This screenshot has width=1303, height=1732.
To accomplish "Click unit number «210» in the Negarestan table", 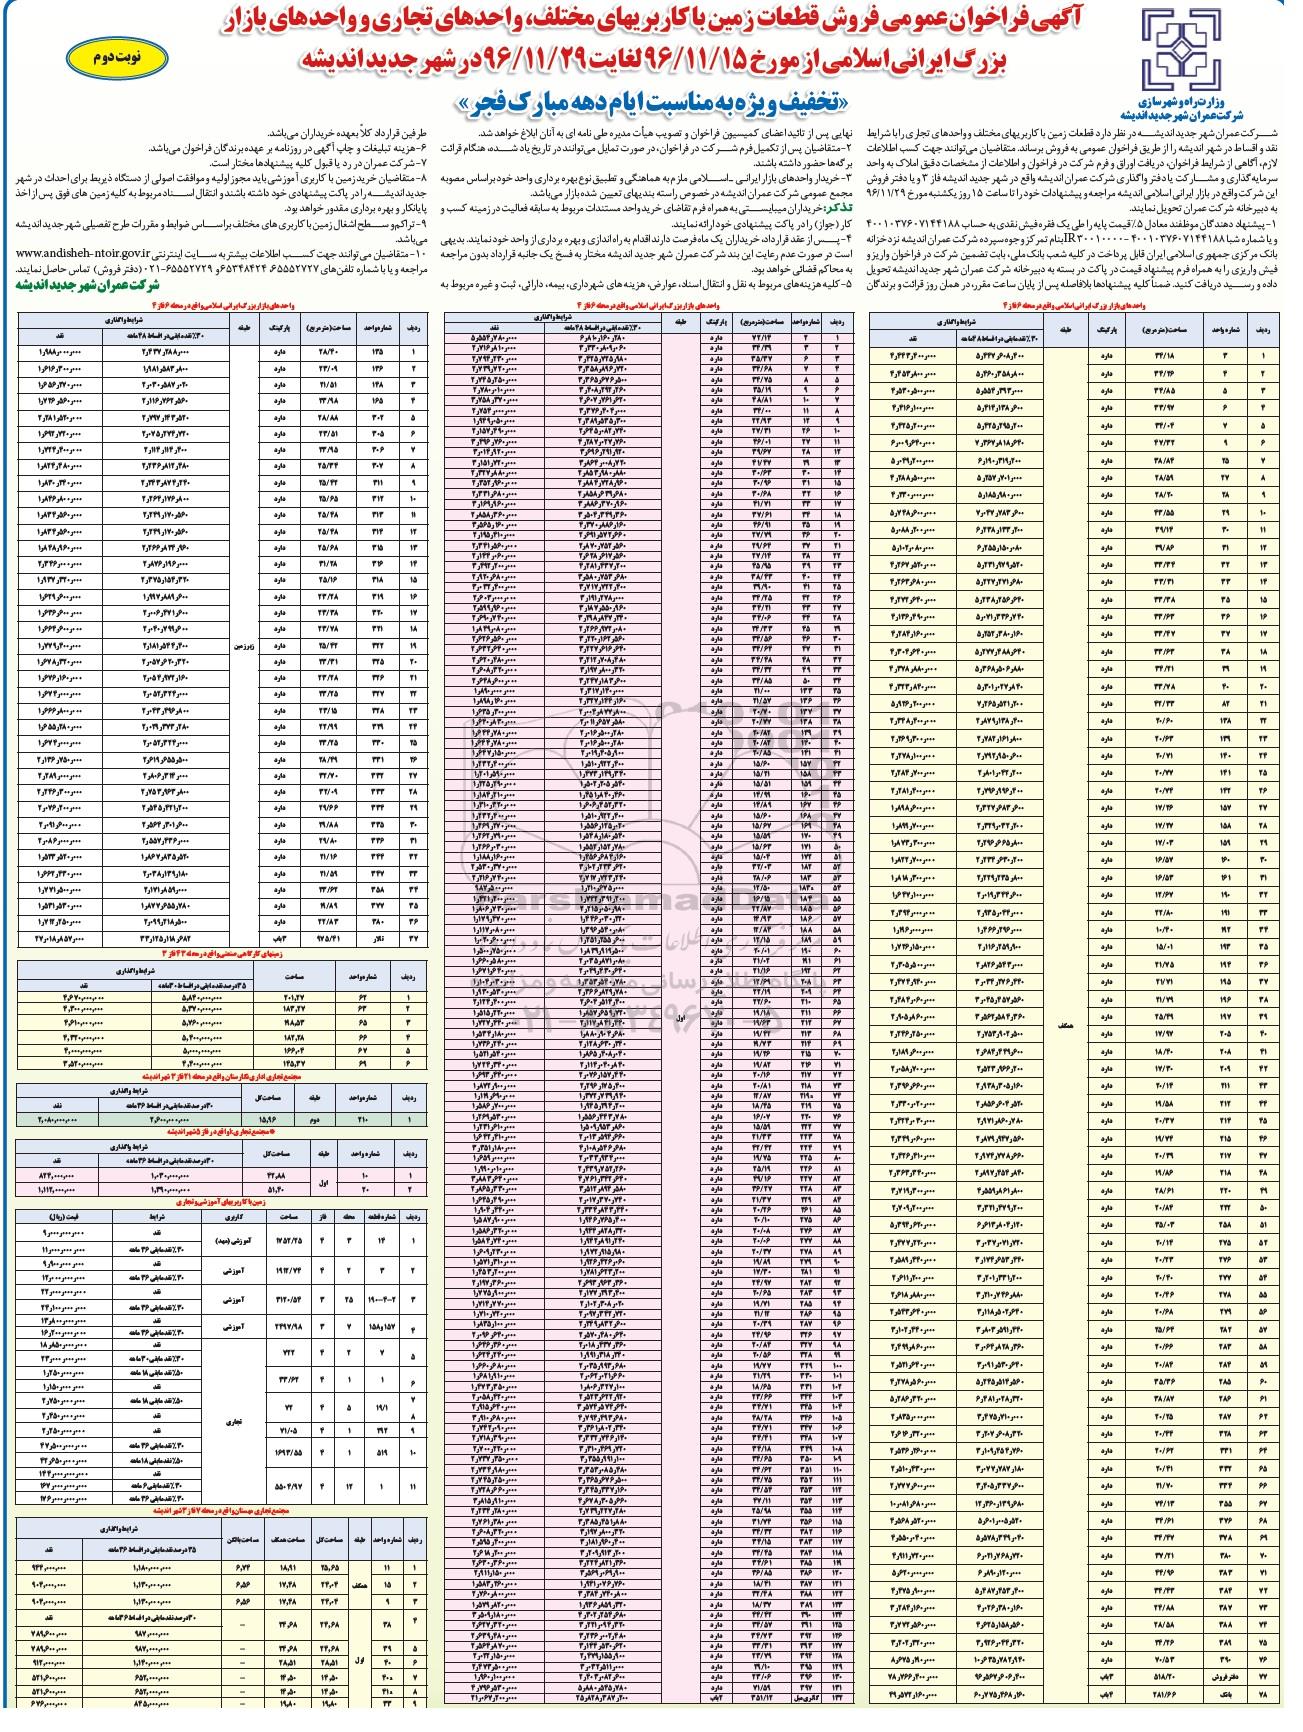I will [363, 1120].
